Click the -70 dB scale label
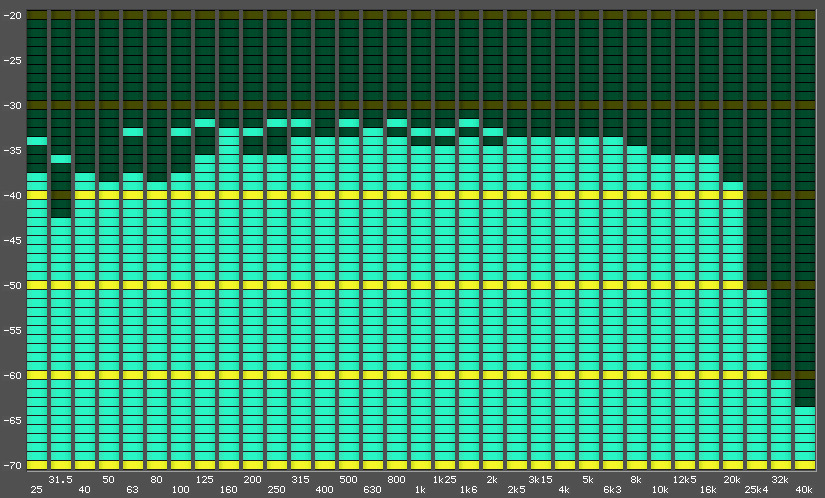 13,465
